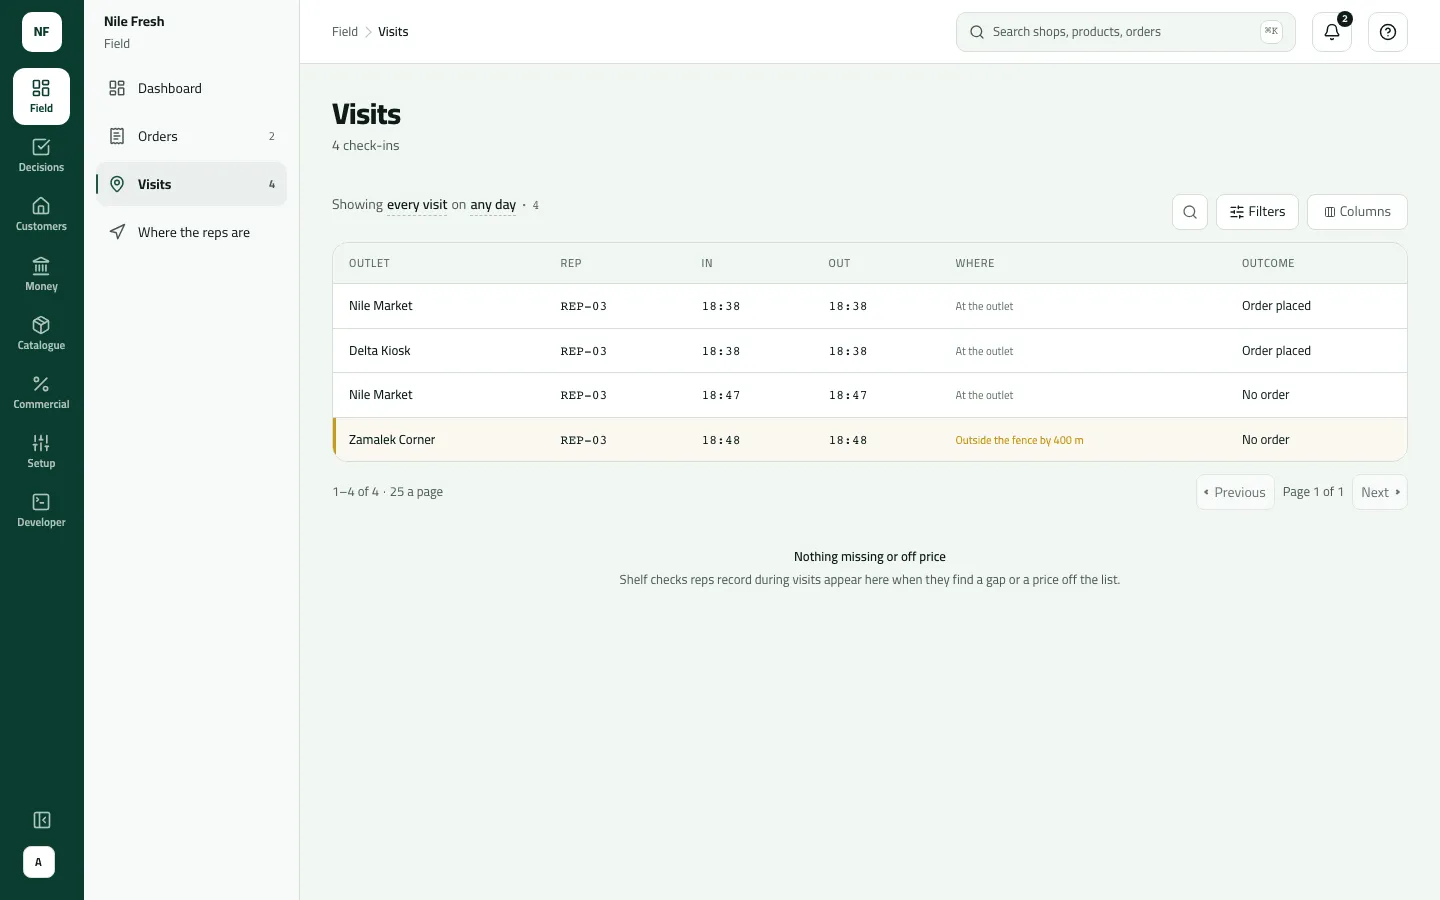
Task: Open the Columns chooser
Action: (x=1357, y=212)
